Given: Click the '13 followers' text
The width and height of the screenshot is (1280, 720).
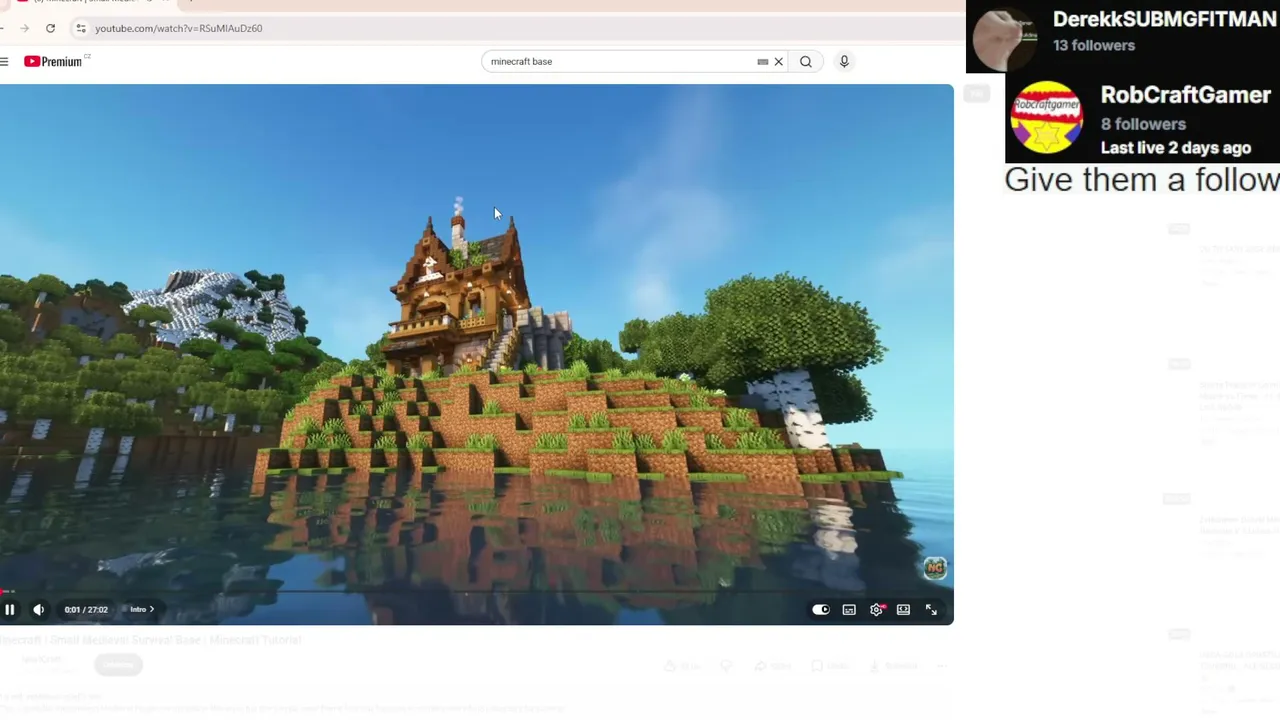Looking at the screenshot, I should [1094, 45].
